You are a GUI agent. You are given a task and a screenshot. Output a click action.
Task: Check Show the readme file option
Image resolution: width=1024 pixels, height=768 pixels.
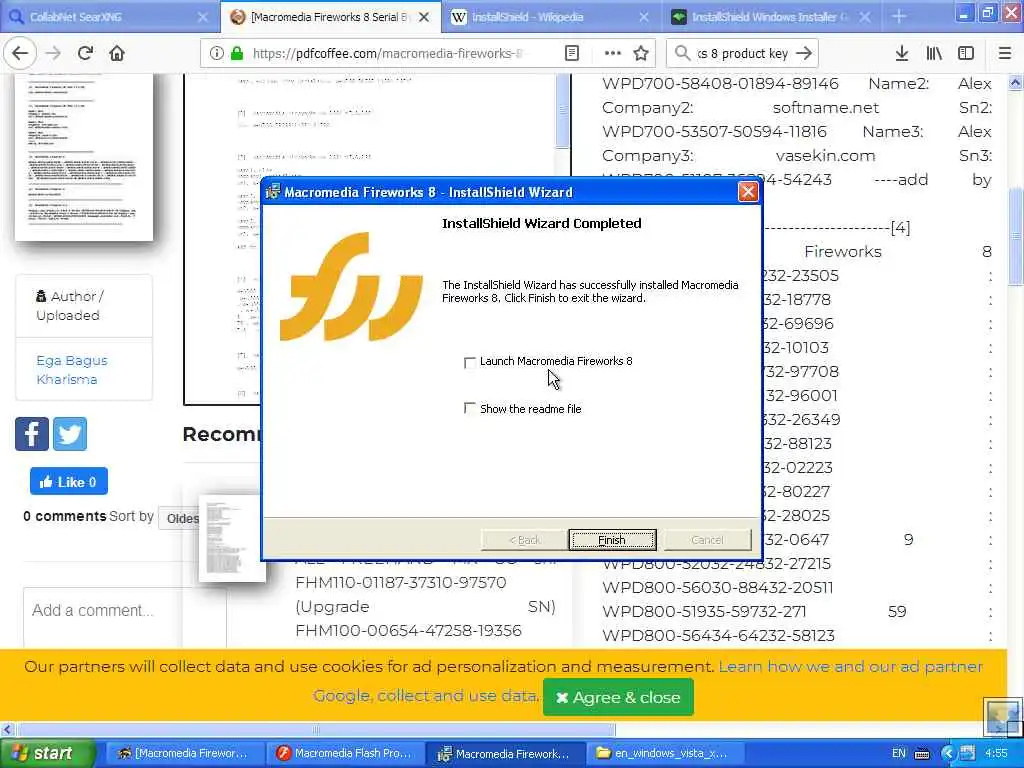(x=469, y=408)
